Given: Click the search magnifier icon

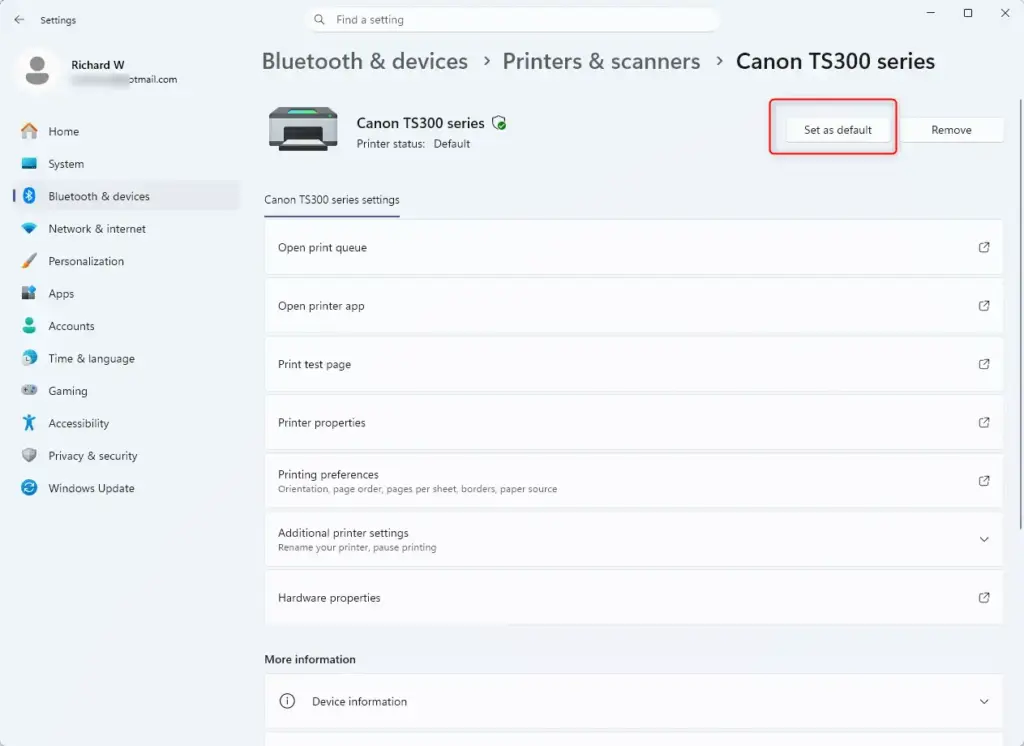Looking at the screenshot, I should pyautogui.click(x=319, y=20).
